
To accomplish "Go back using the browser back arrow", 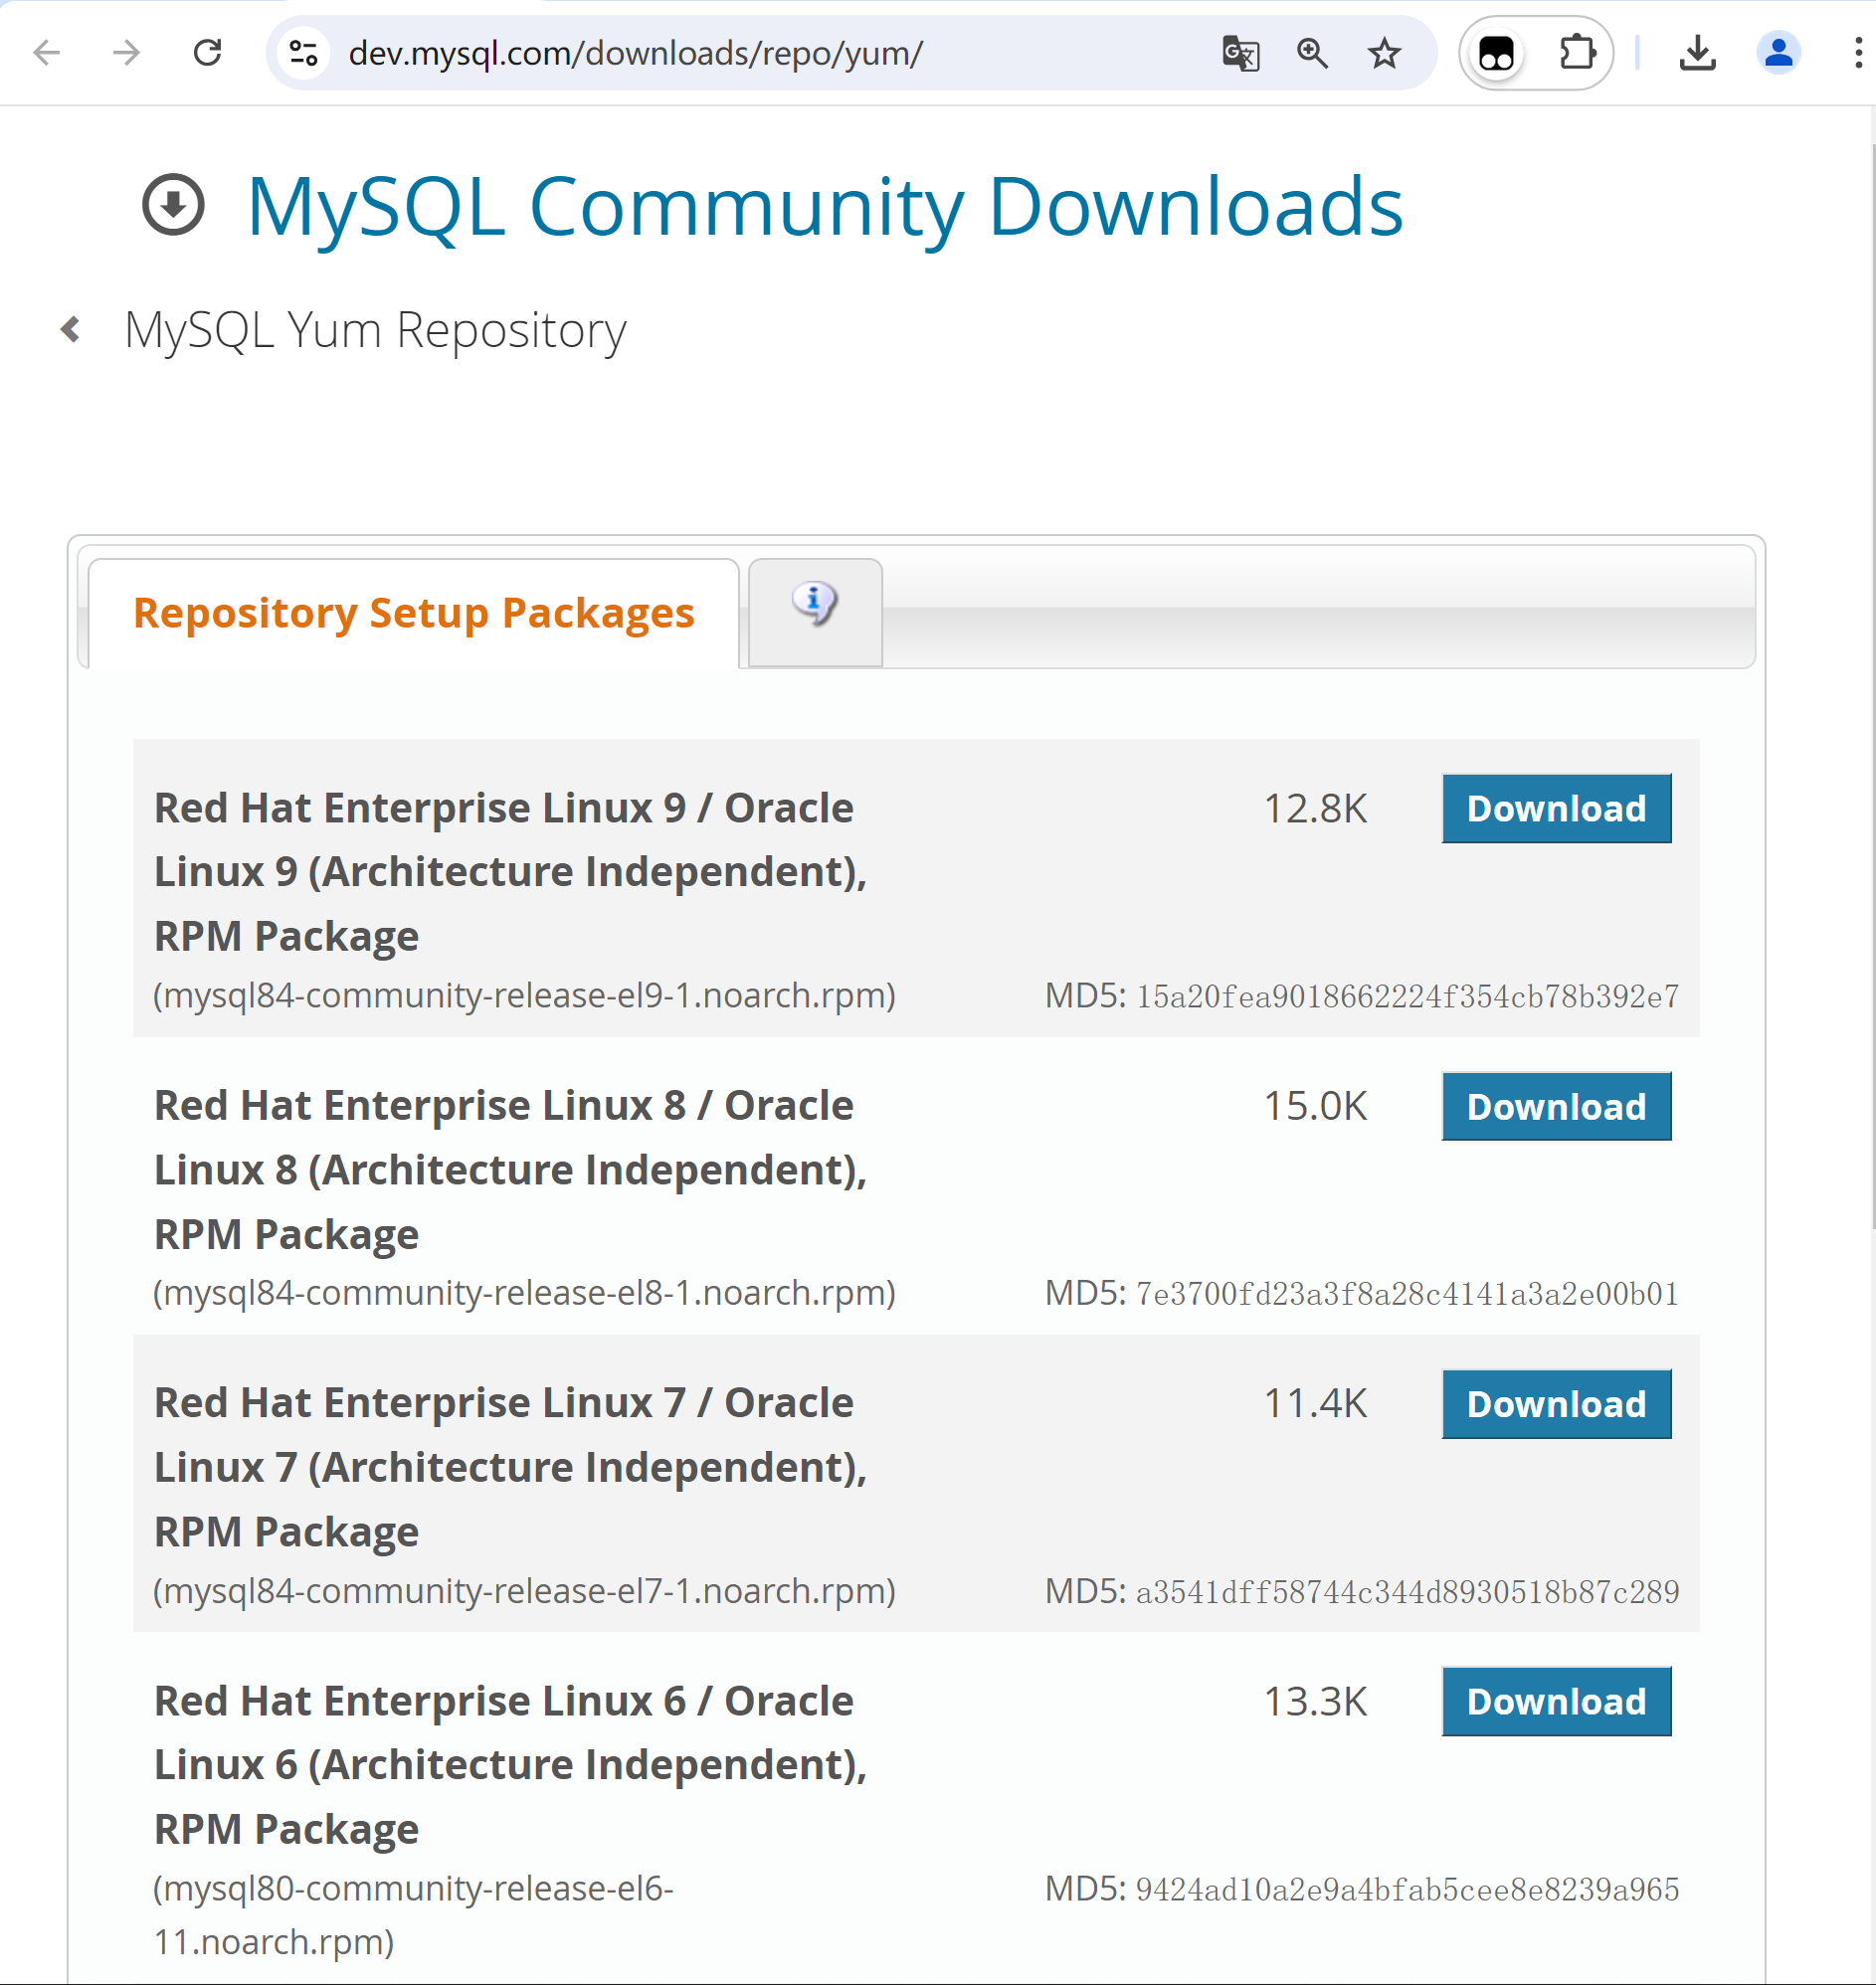I will click(47, 53).
